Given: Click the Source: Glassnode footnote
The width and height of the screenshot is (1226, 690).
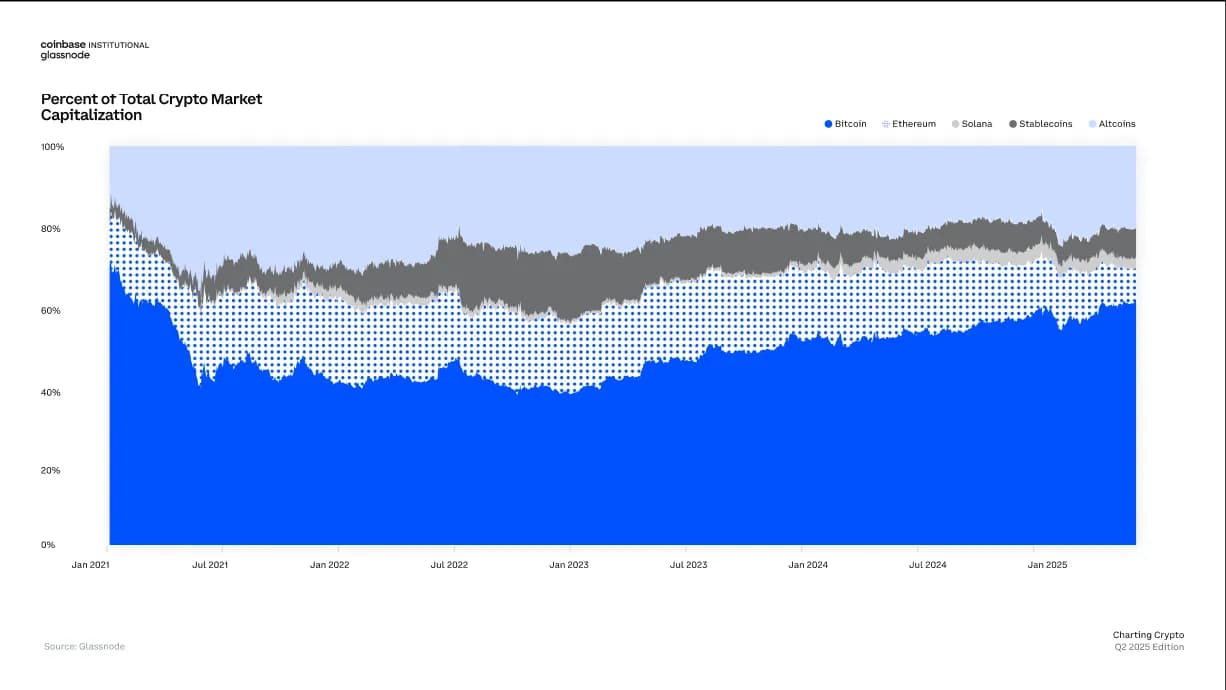Looking at the screenshot, I should point(84,647).
